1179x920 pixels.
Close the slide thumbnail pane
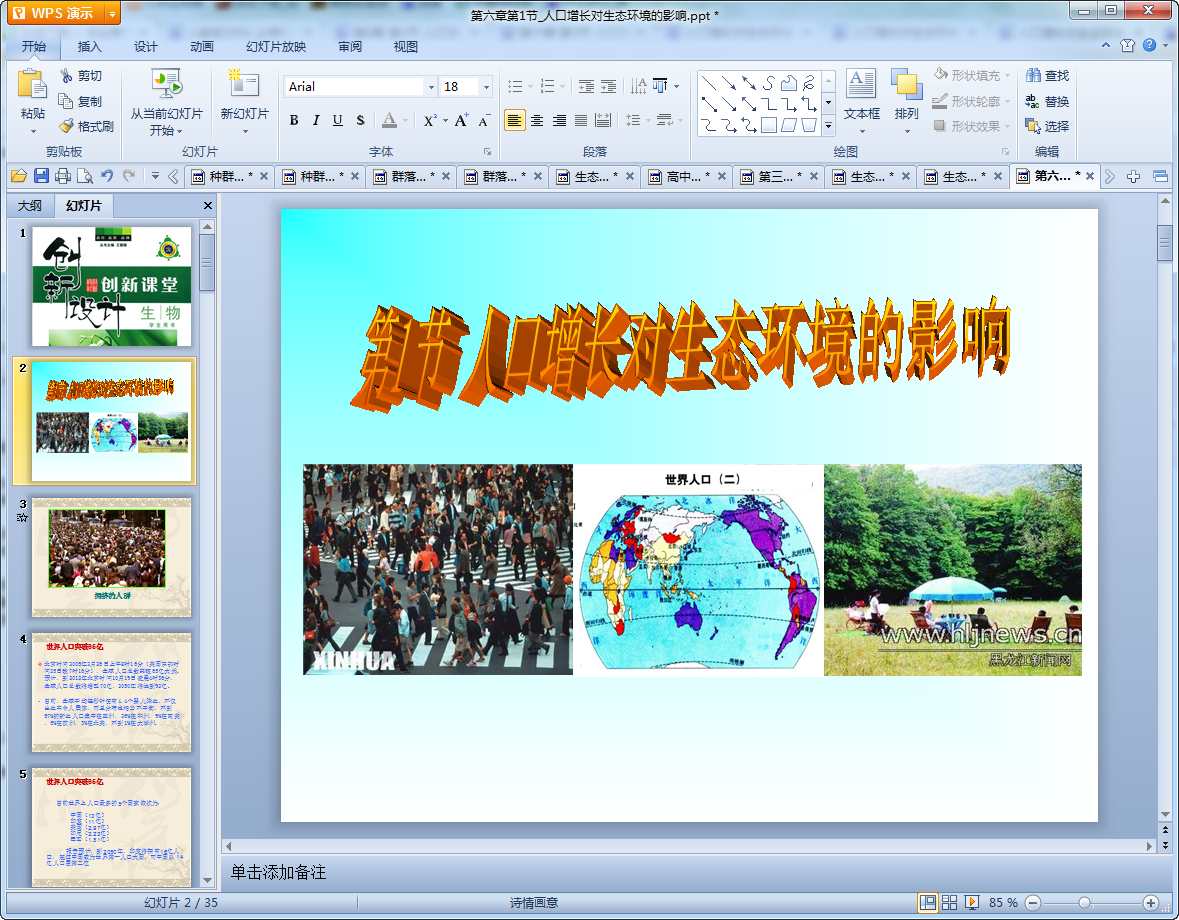point(208,205)
